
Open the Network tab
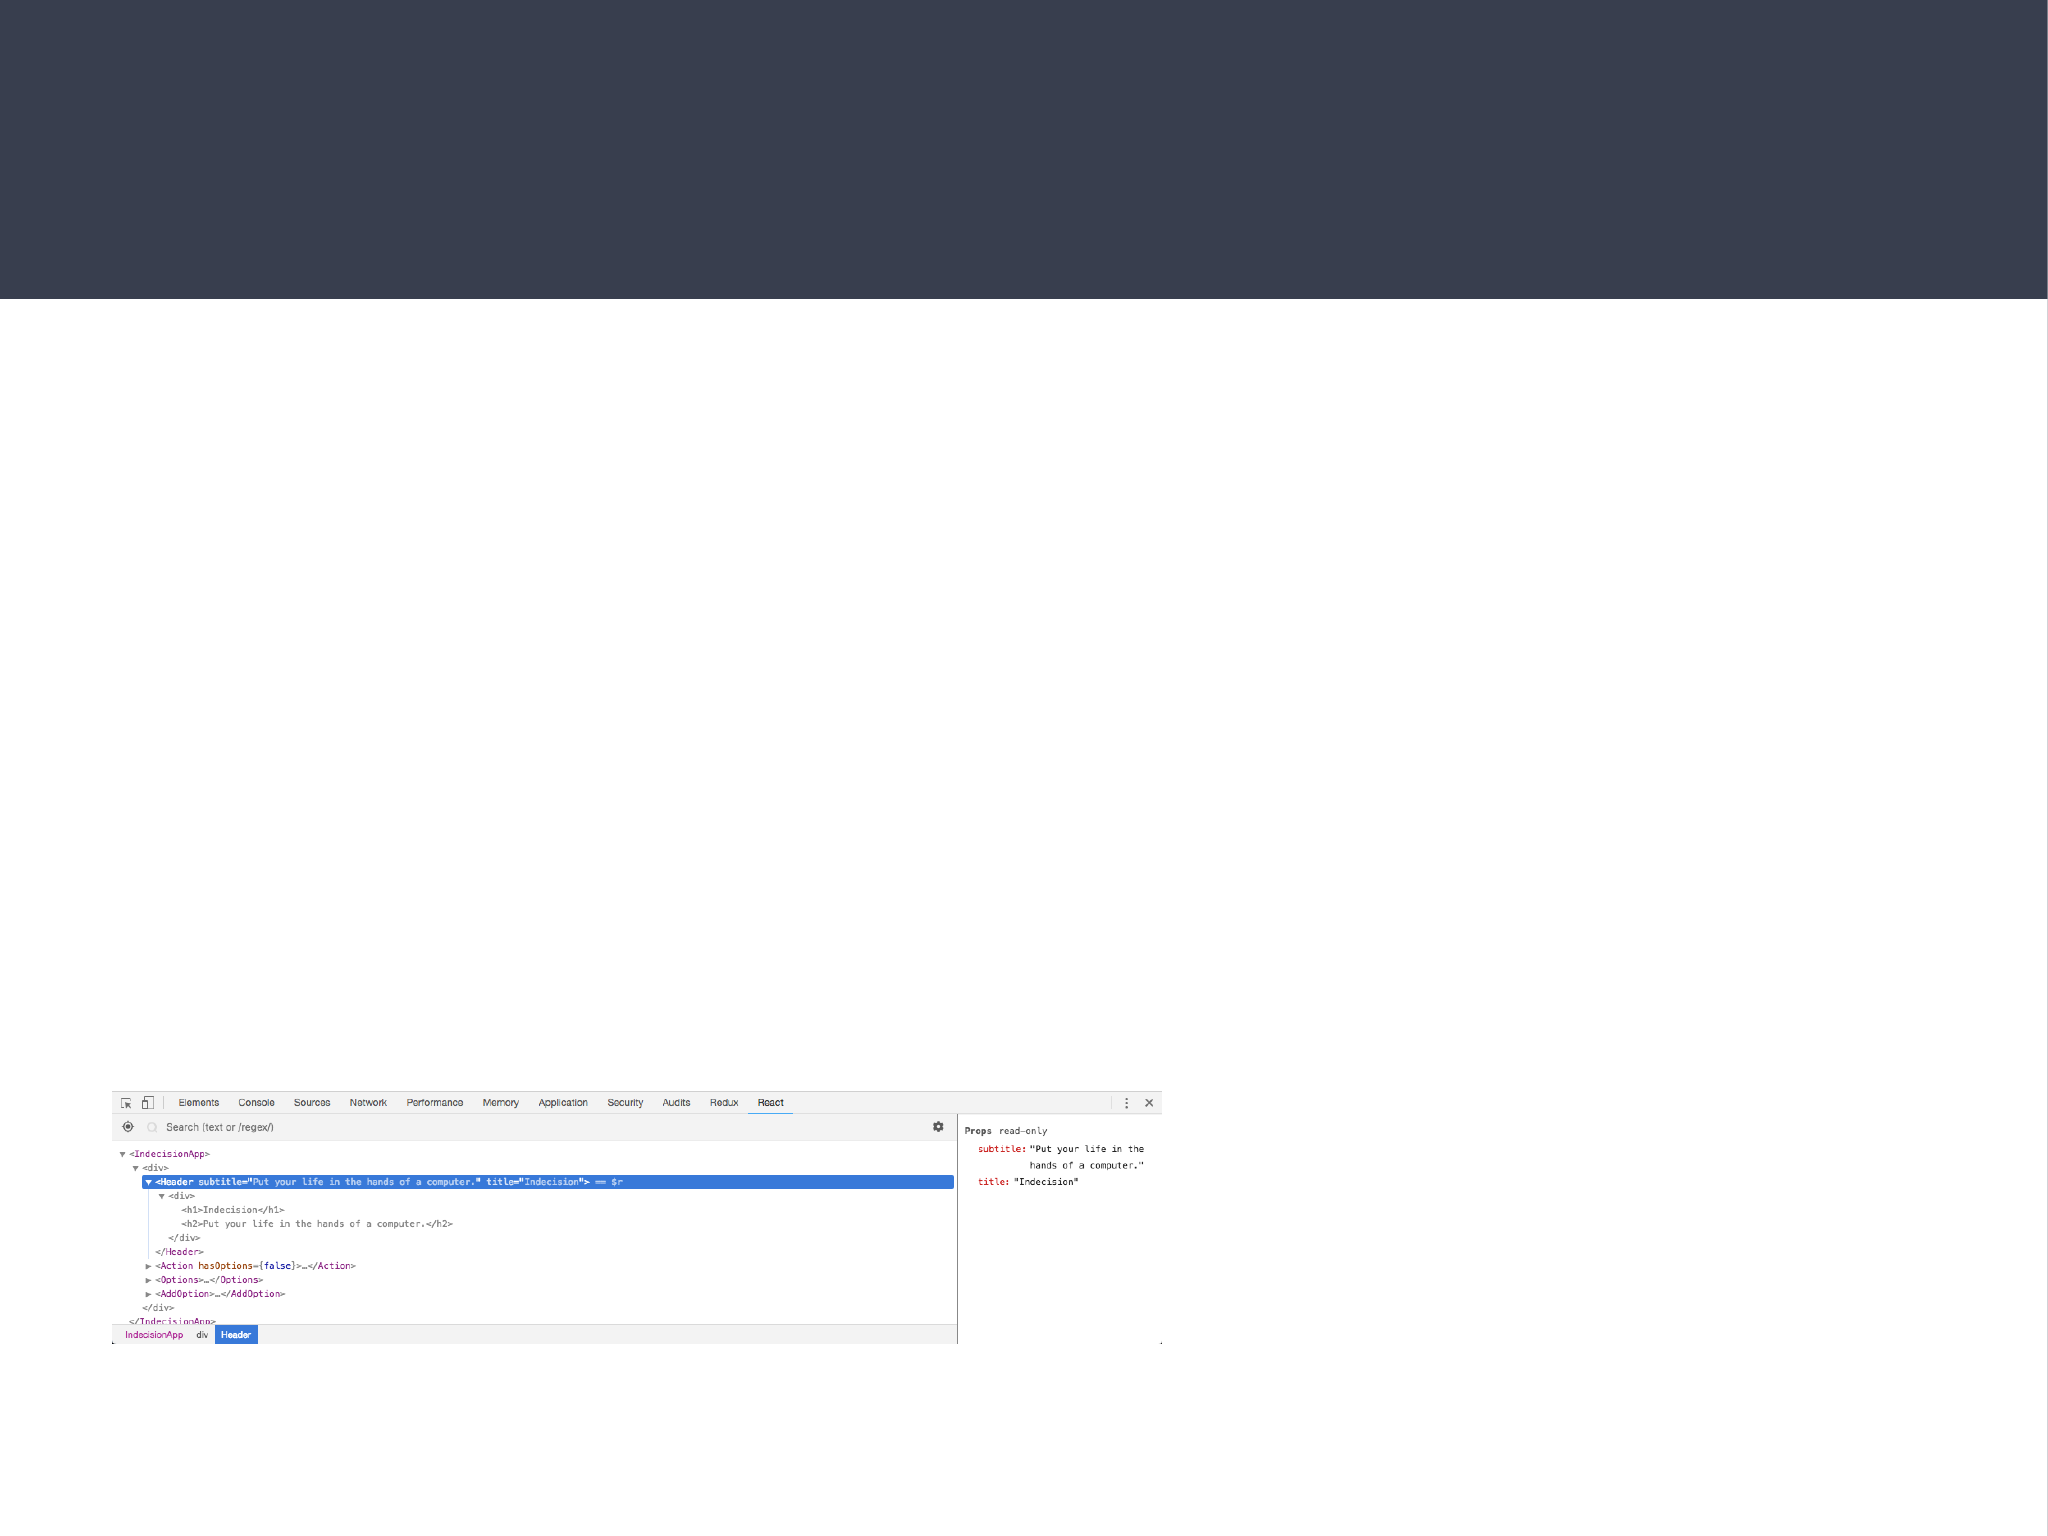click(368, 1103)
